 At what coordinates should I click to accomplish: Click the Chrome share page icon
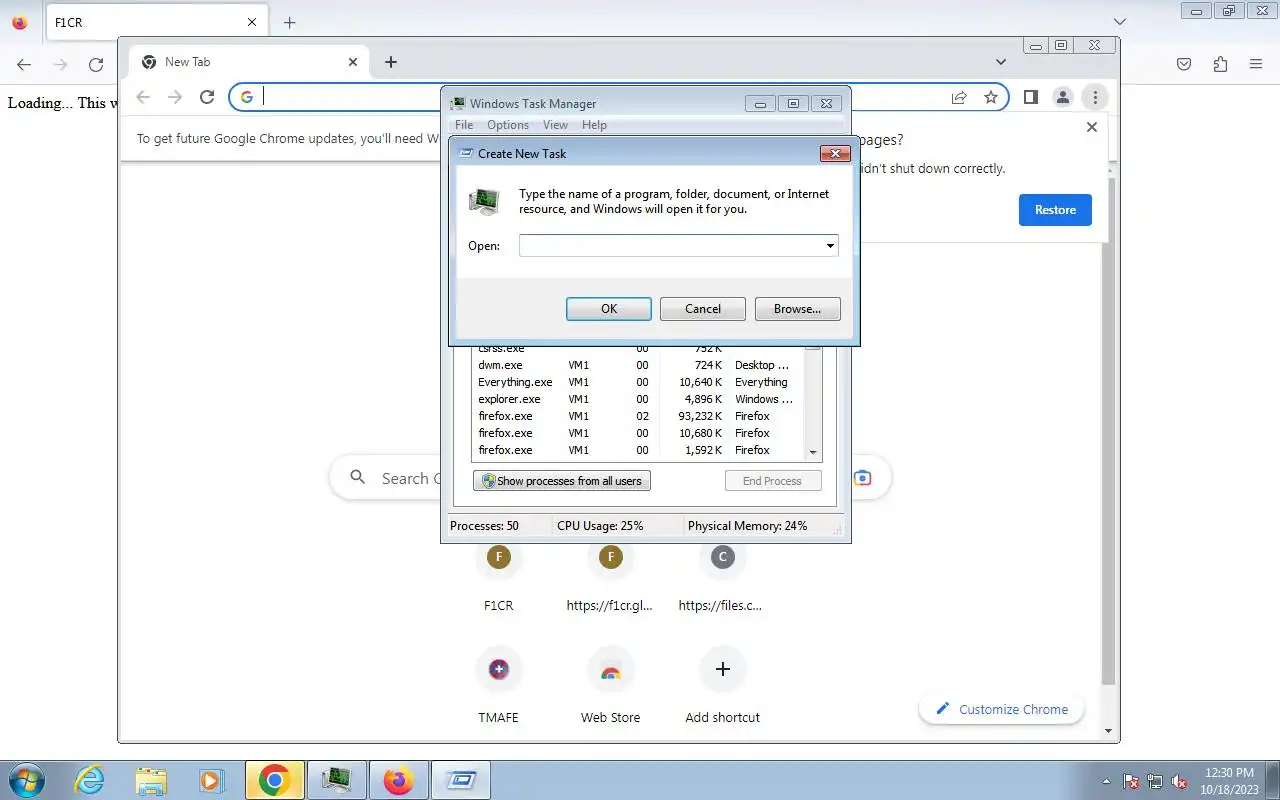pyautogui.click(x=959, y=97)
